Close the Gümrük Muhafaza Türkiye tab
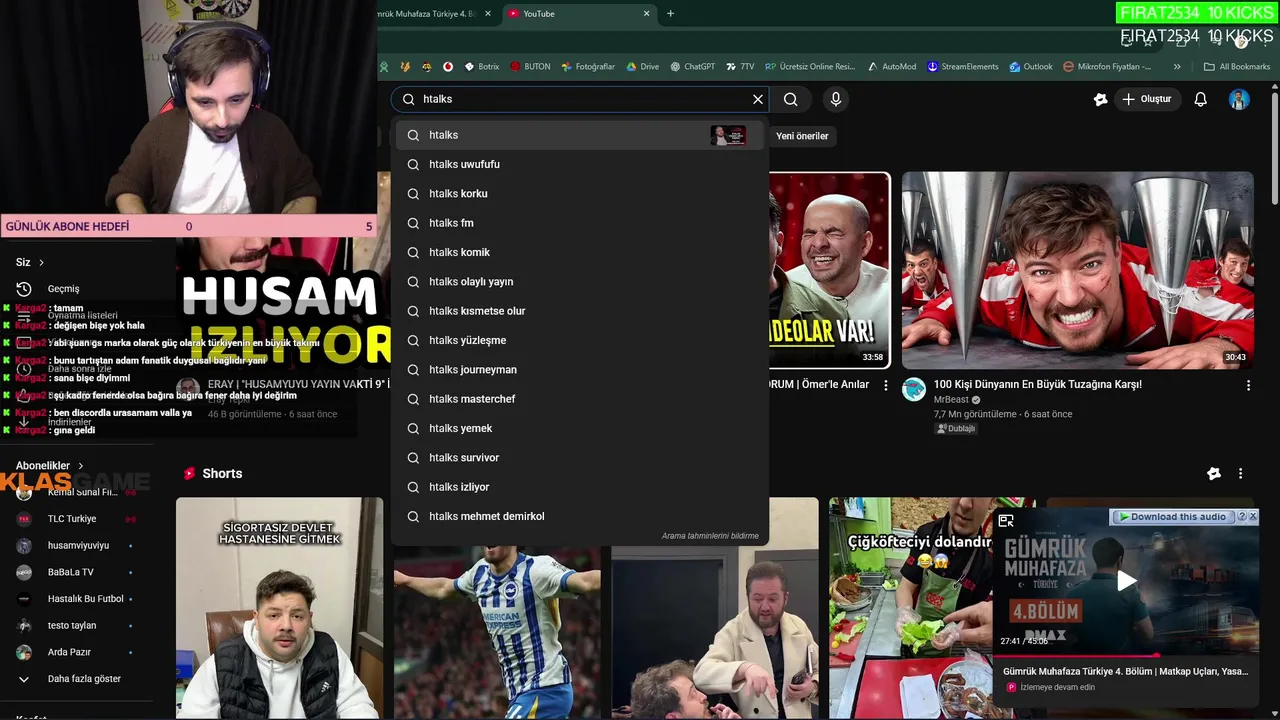The height and width of the screenshot is (720, 1280). [x=488, y=13]
